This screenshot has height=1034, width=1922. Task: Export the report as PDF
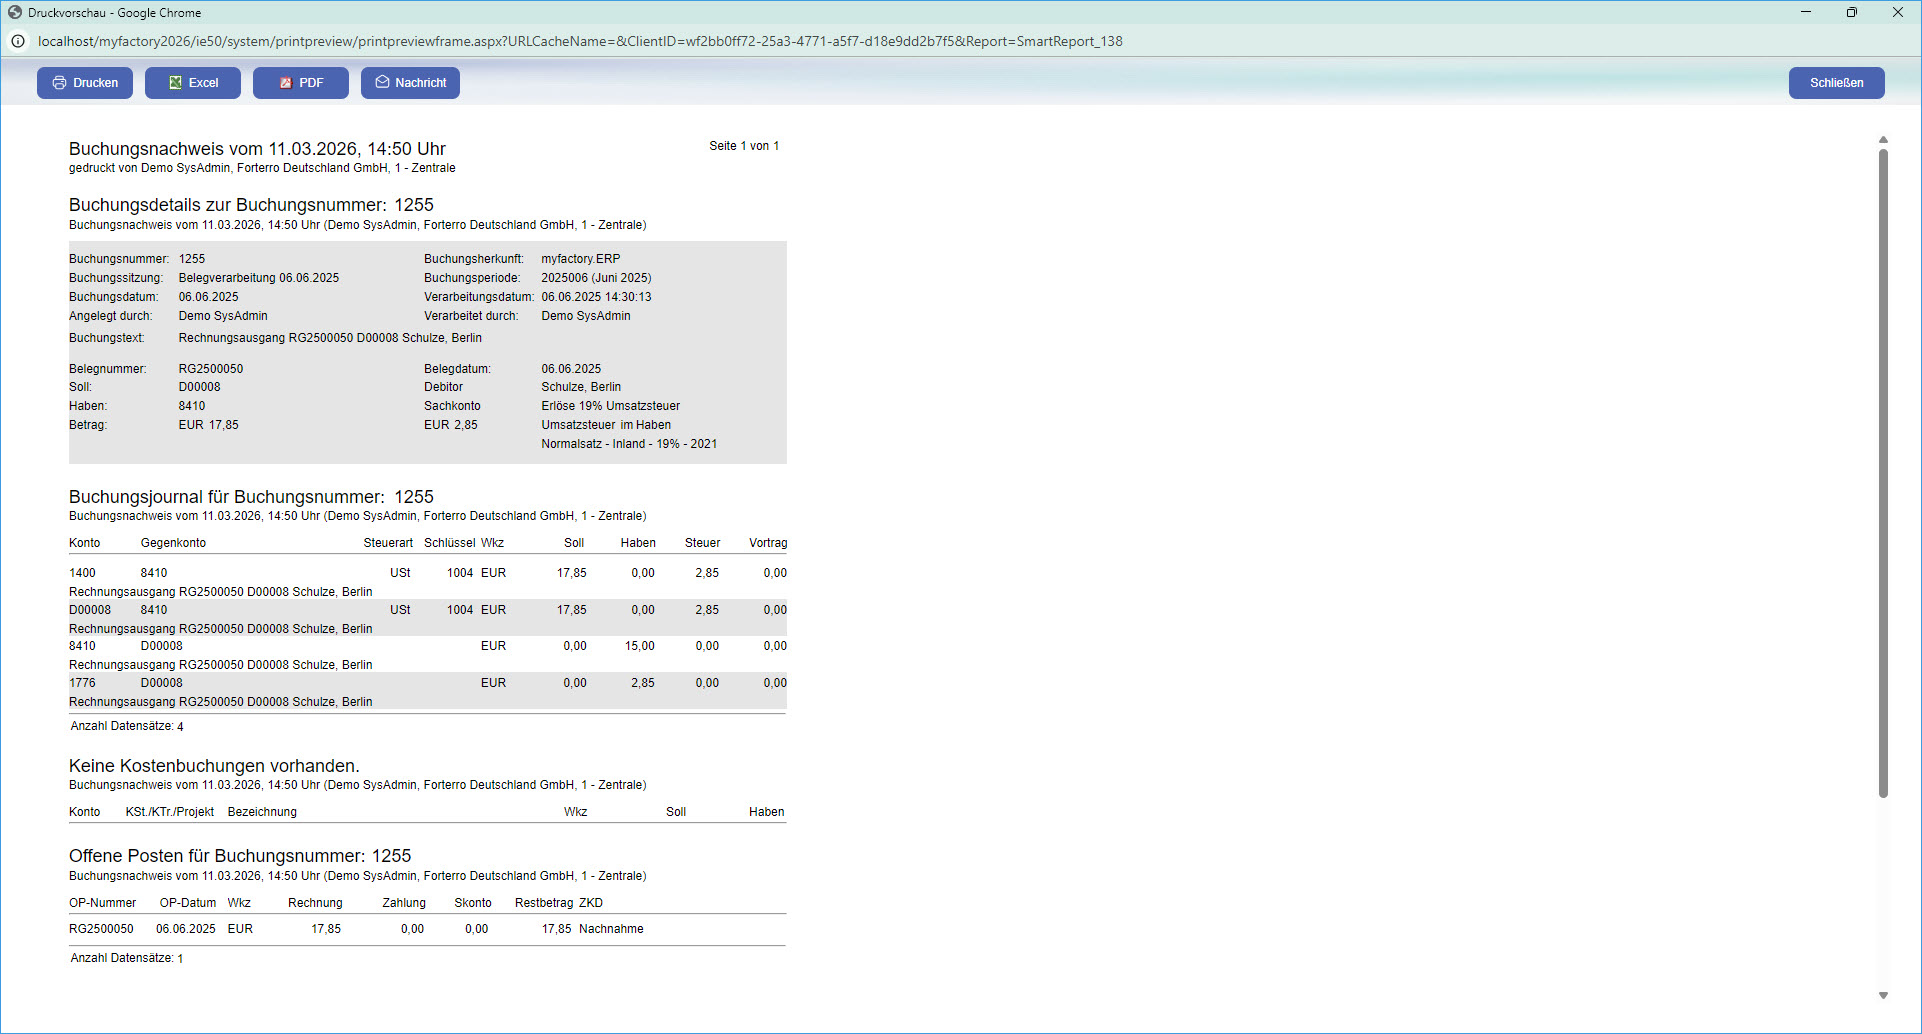(301, 83)
